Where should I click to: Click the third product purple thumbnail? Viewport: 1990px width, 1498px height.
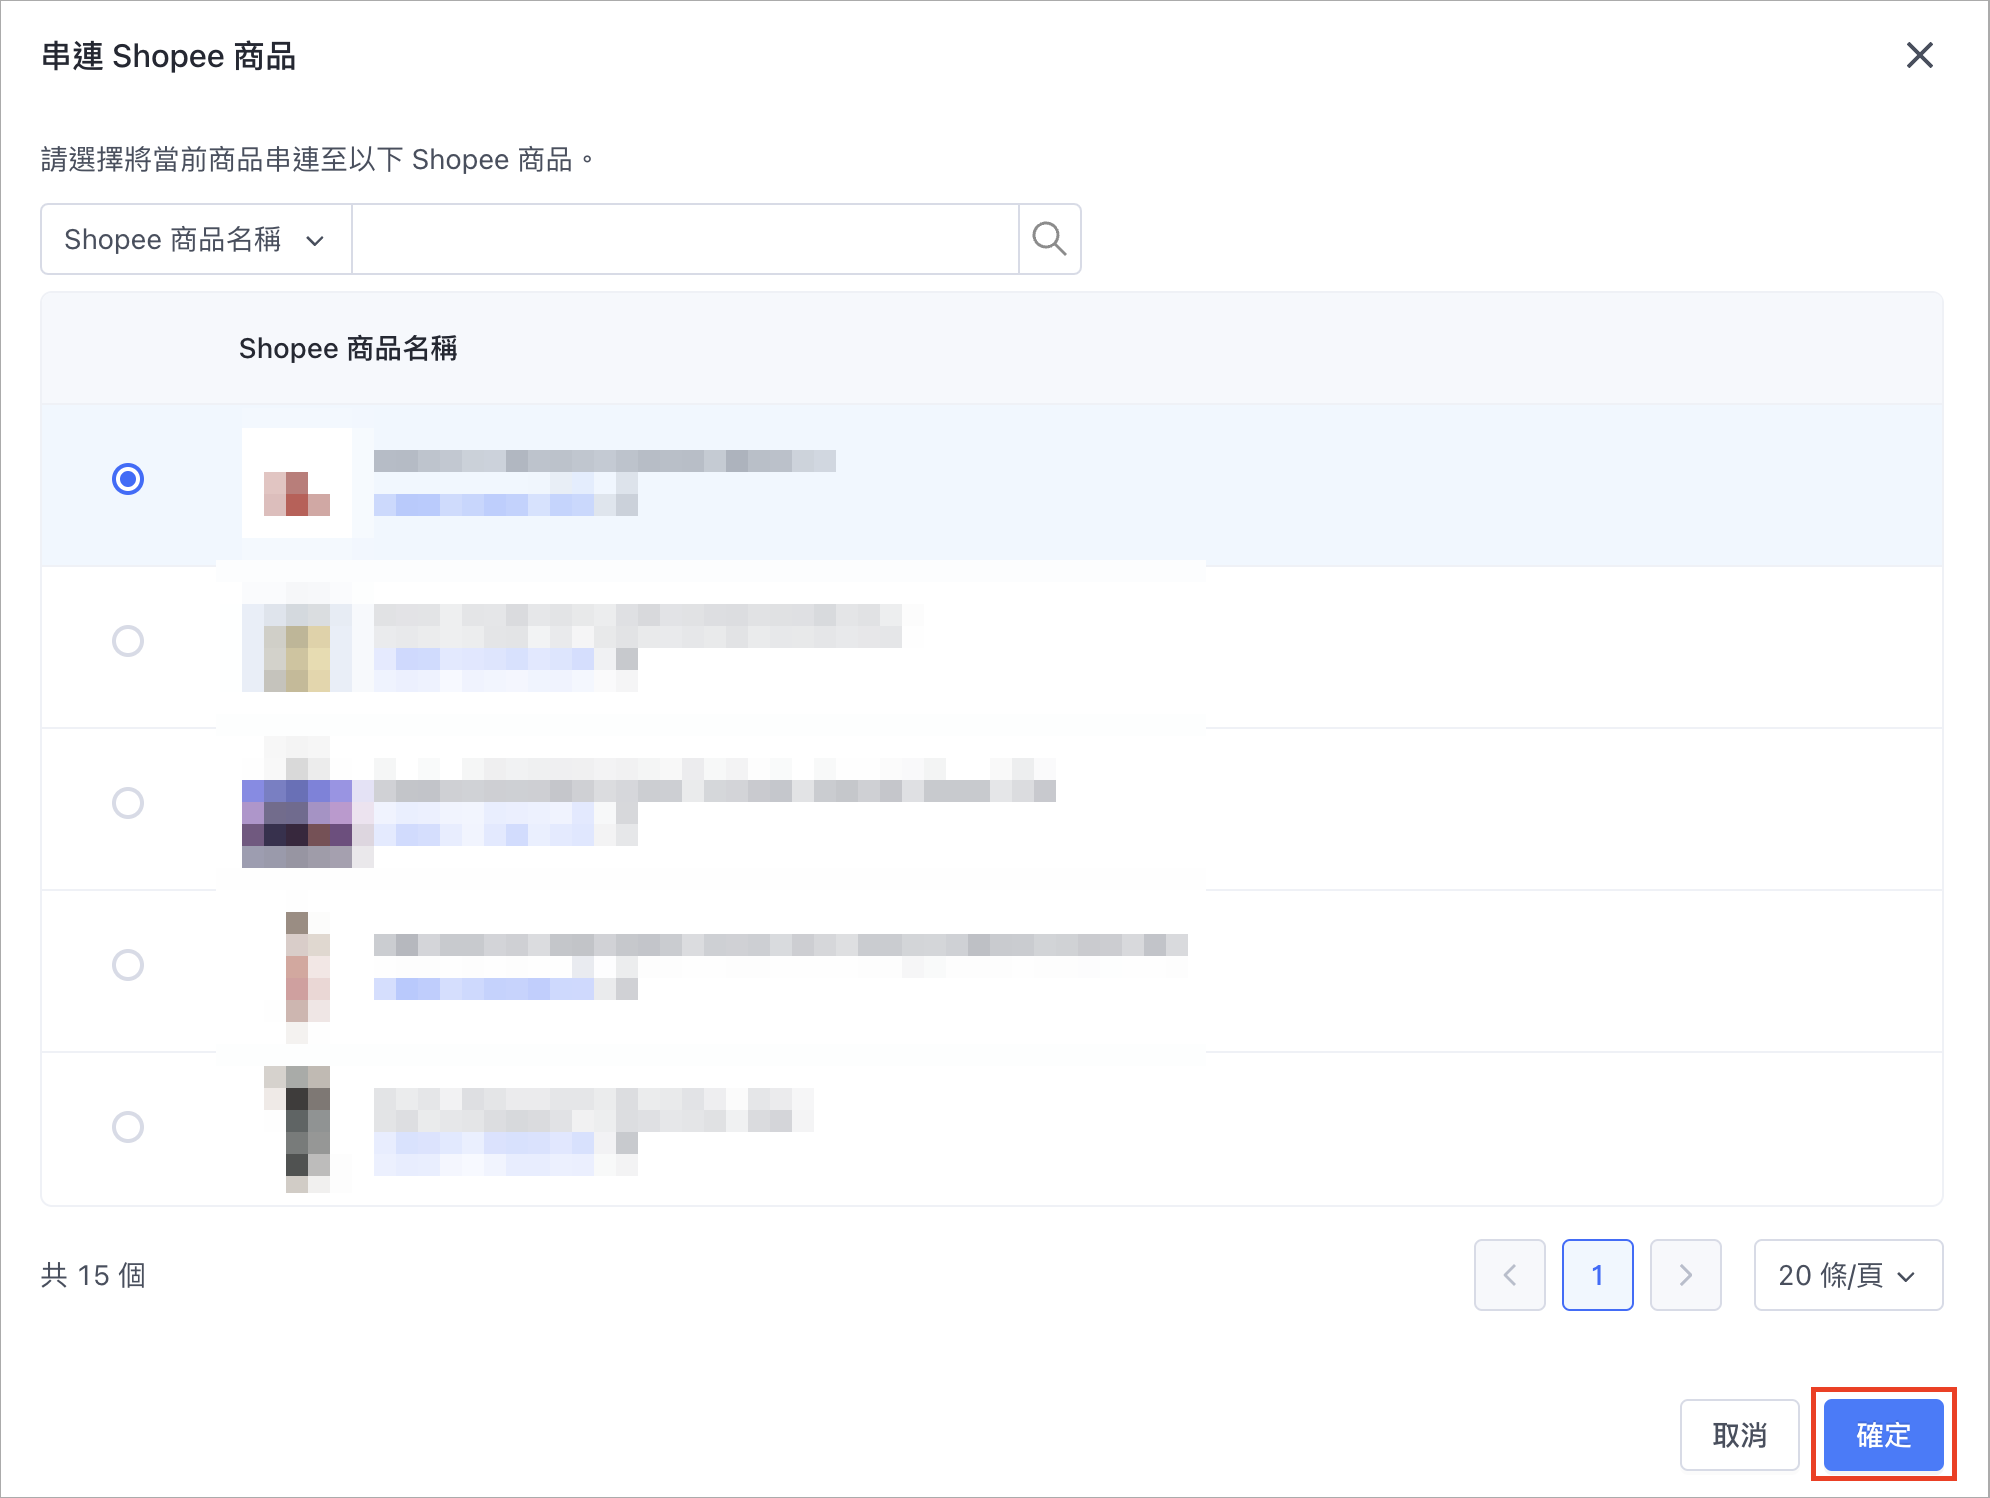(297, 812)
